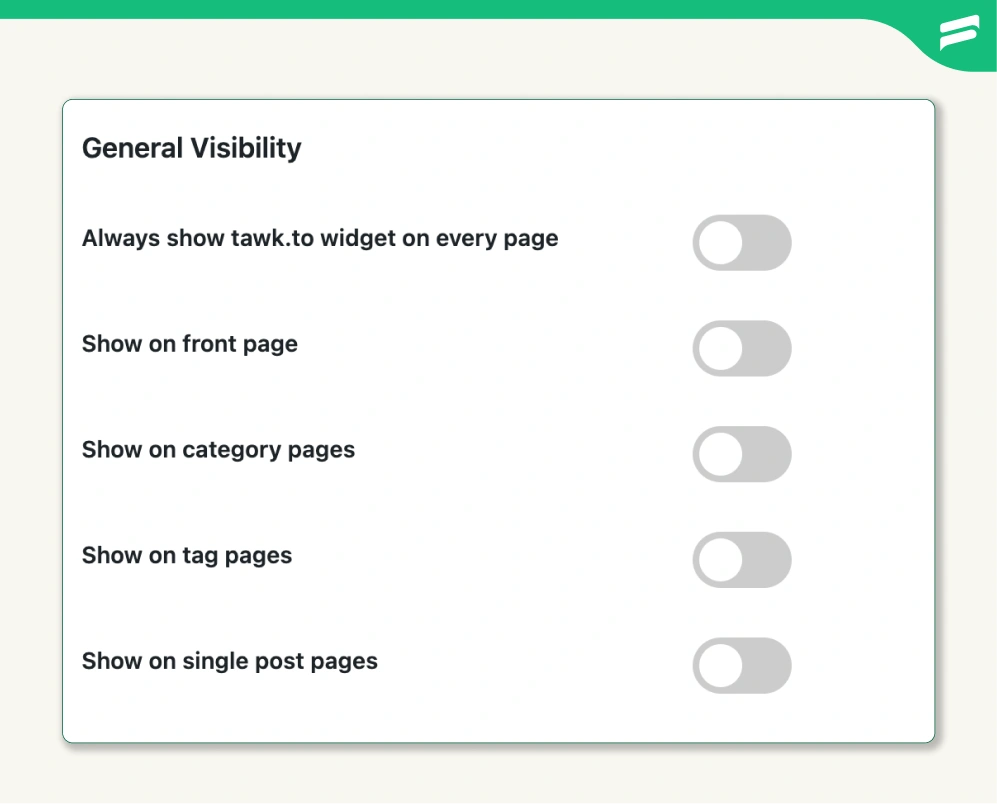The image size is (997, 804).
Task: Click the white knob of the every page toggle
Action: [720, 243]
